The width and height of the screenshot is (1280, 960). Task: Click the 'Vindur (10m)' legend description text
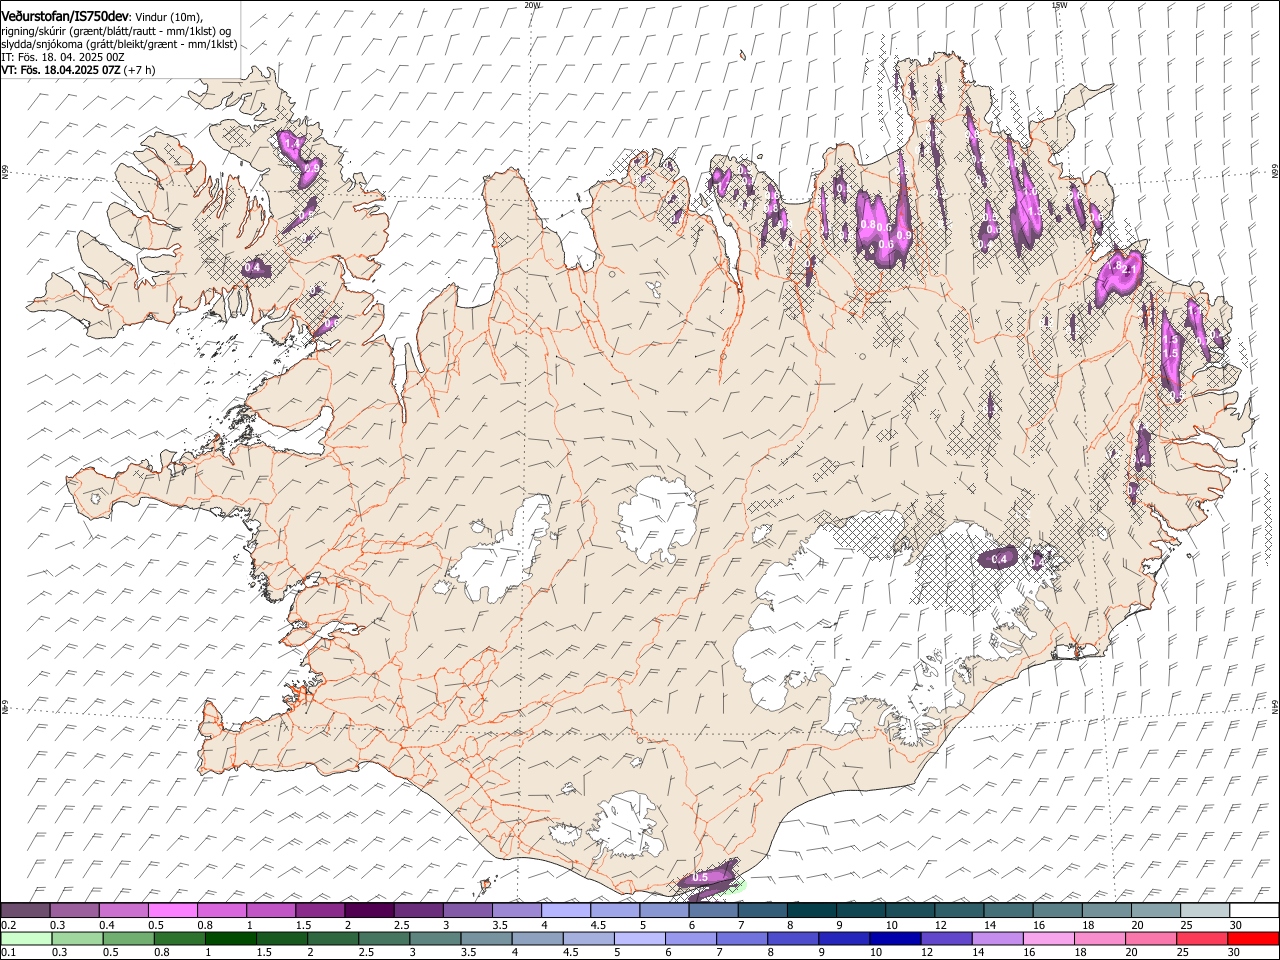pos(169,17)
